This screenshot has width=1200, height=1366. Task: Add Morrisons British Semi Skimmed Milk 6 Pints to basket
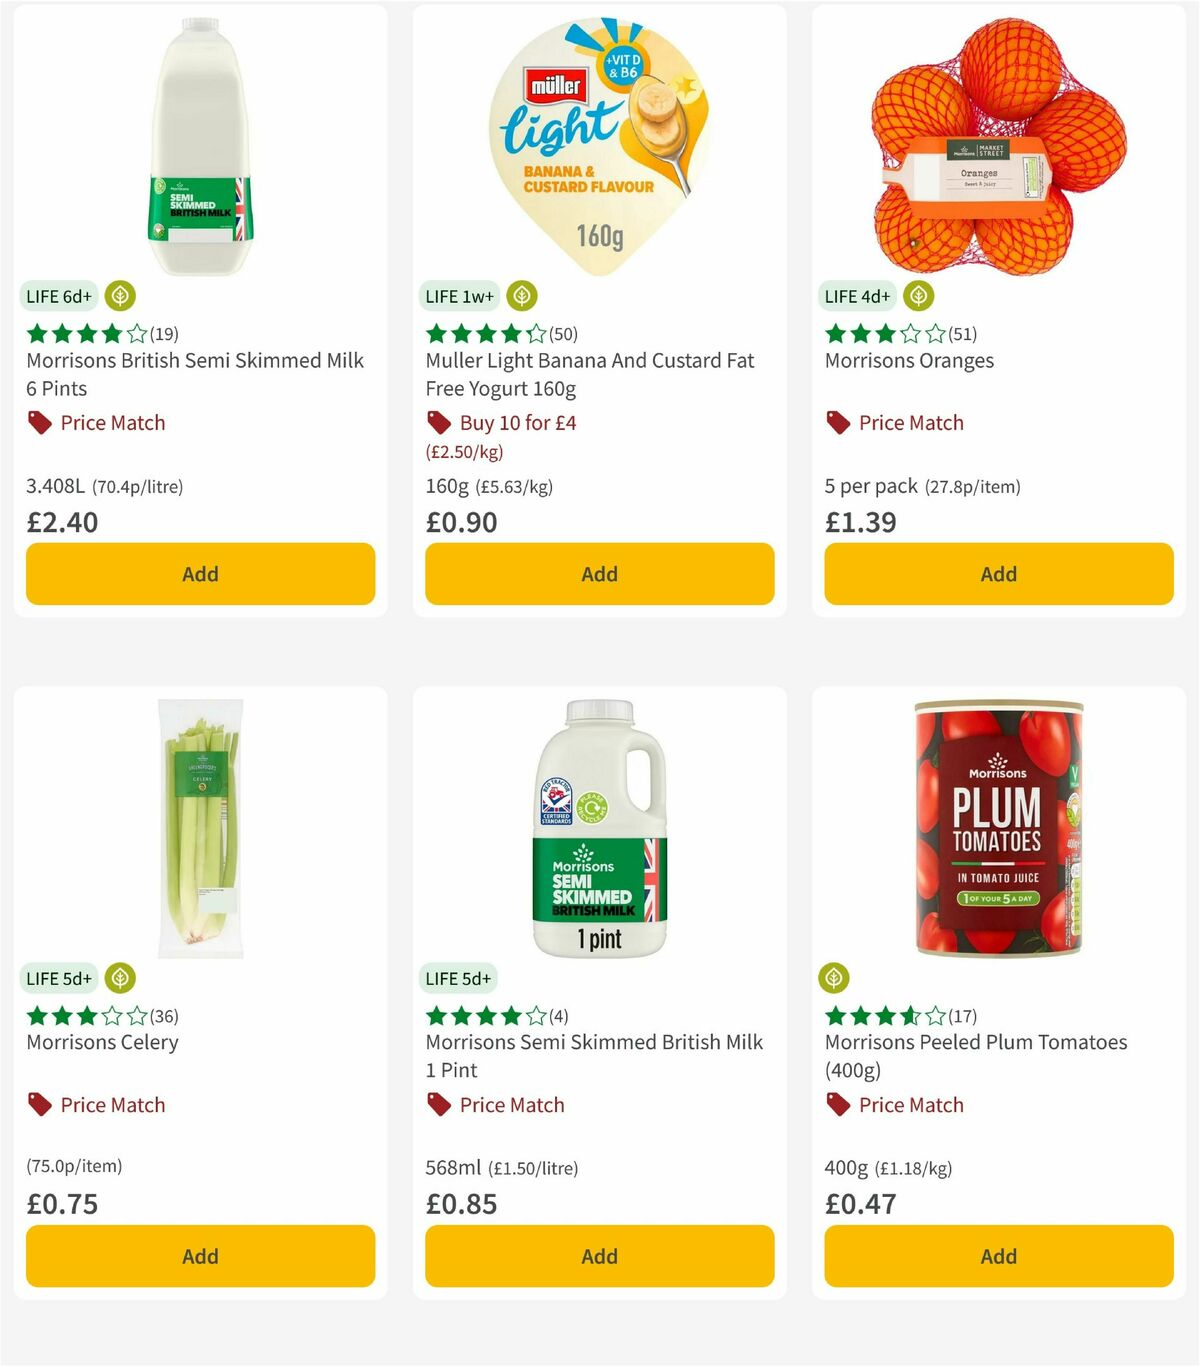coord(200,574)
